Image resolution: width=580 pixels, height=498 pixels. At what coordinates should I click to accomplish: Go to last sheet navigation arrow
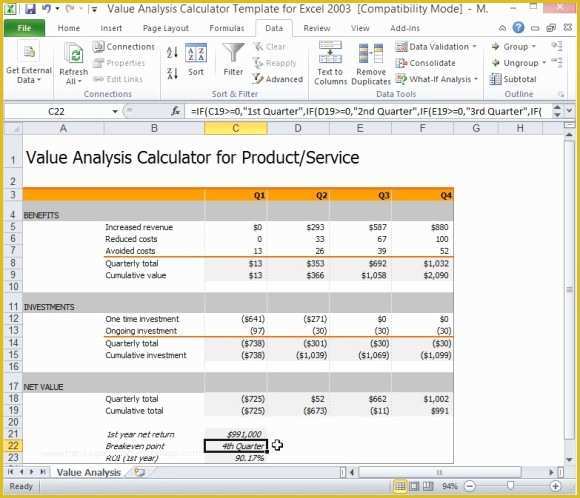[43, 472]
